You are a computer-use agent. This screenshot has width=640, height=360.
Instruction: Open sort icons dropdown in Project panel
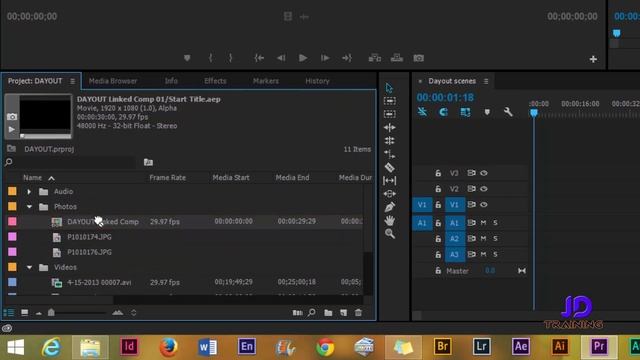tap(133, 313)
